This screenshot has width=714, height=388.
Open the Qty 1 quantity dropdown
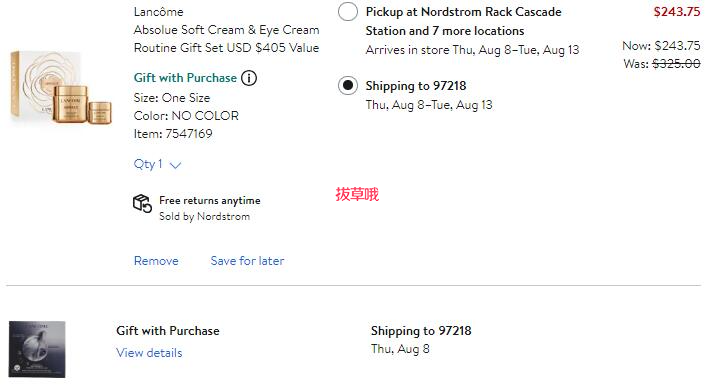point(157,164)
